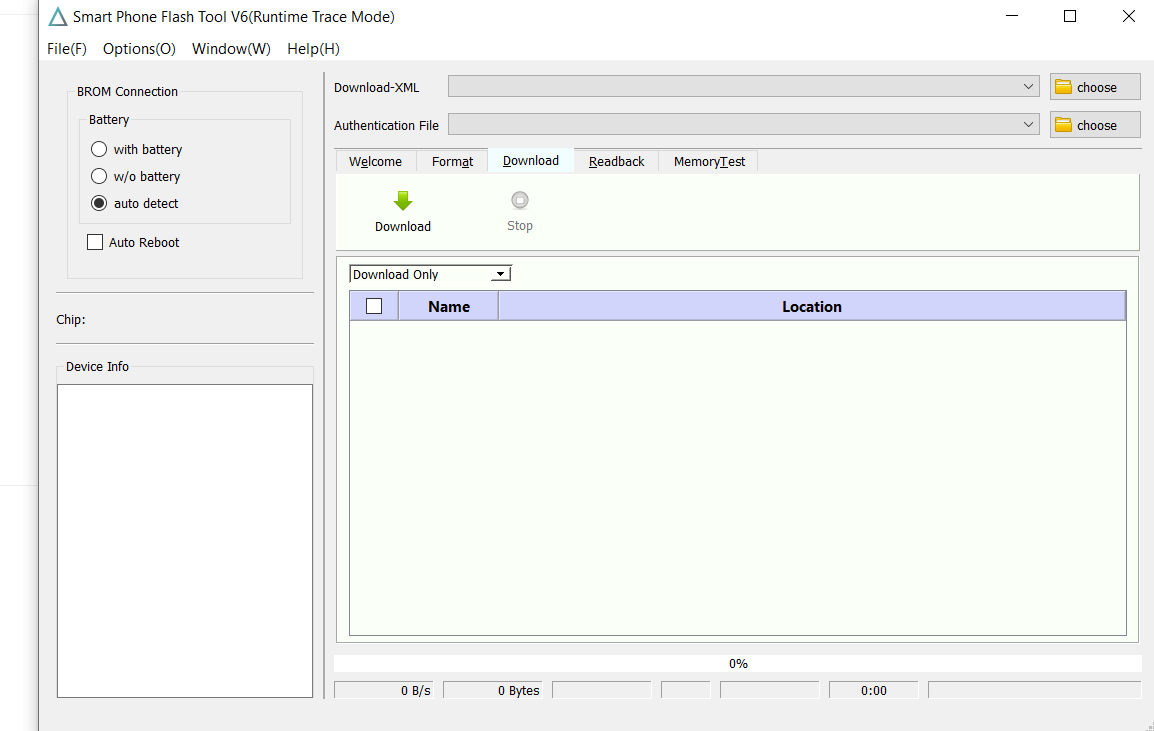Expand the Authentication File dropdown arrow

[1028, 125]
